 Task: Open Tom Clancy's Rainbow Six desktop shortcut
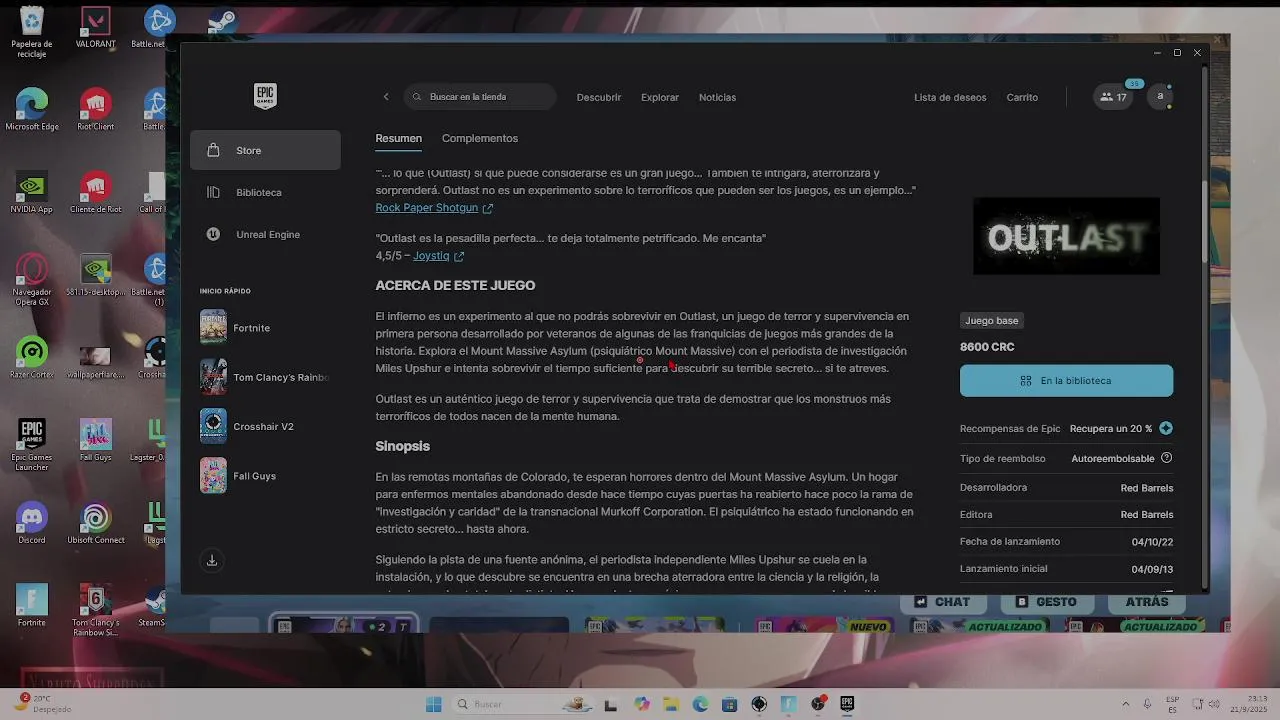coord(96,610)
